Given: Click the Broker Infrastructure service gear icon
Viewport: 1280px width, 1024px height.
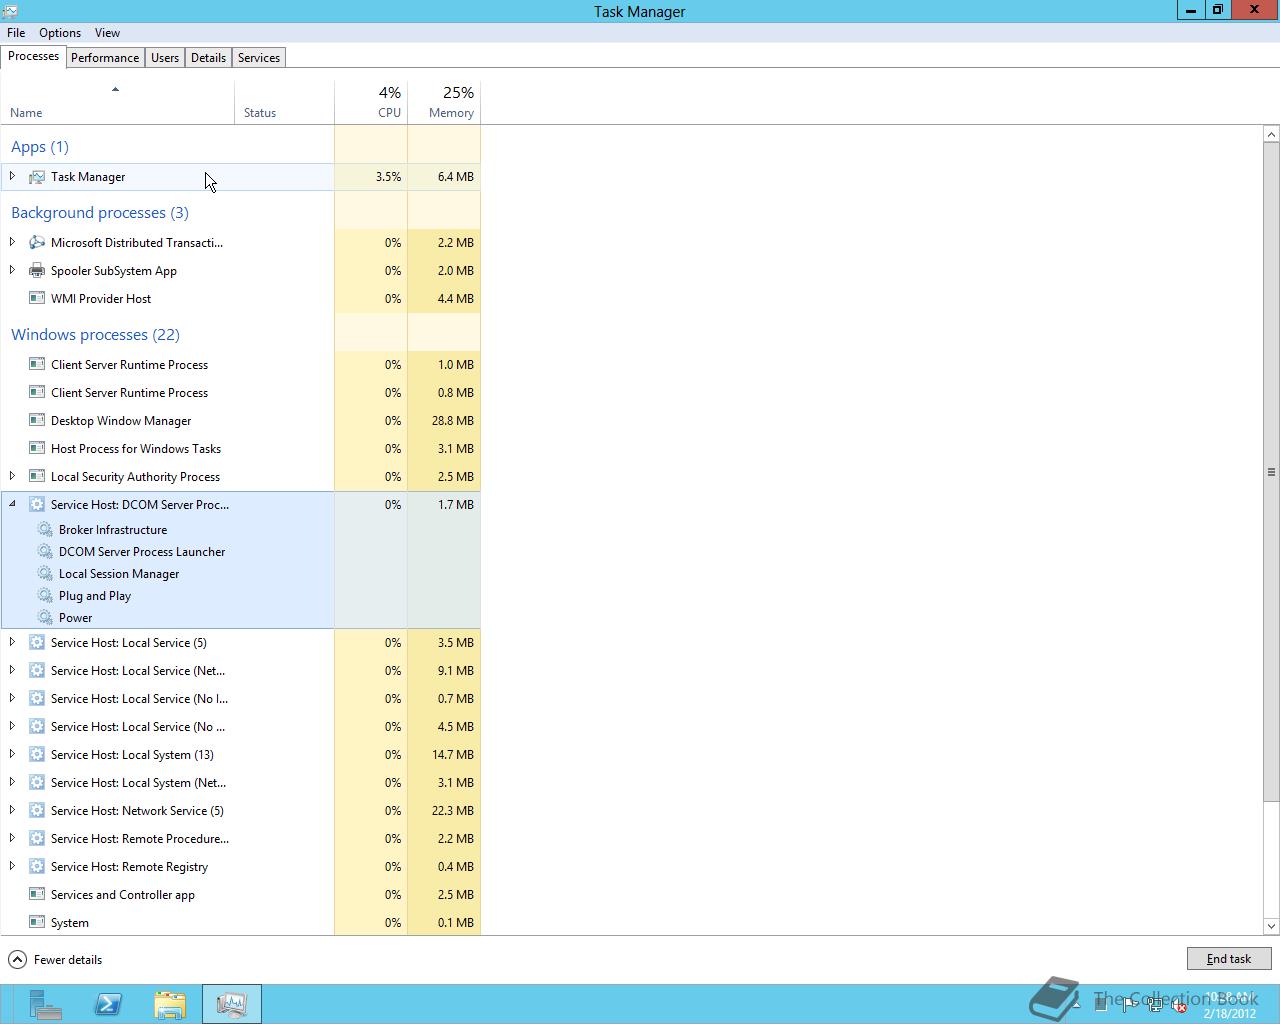Looking at the screenshot, I should pyautogui.click(x=45, y=530).
